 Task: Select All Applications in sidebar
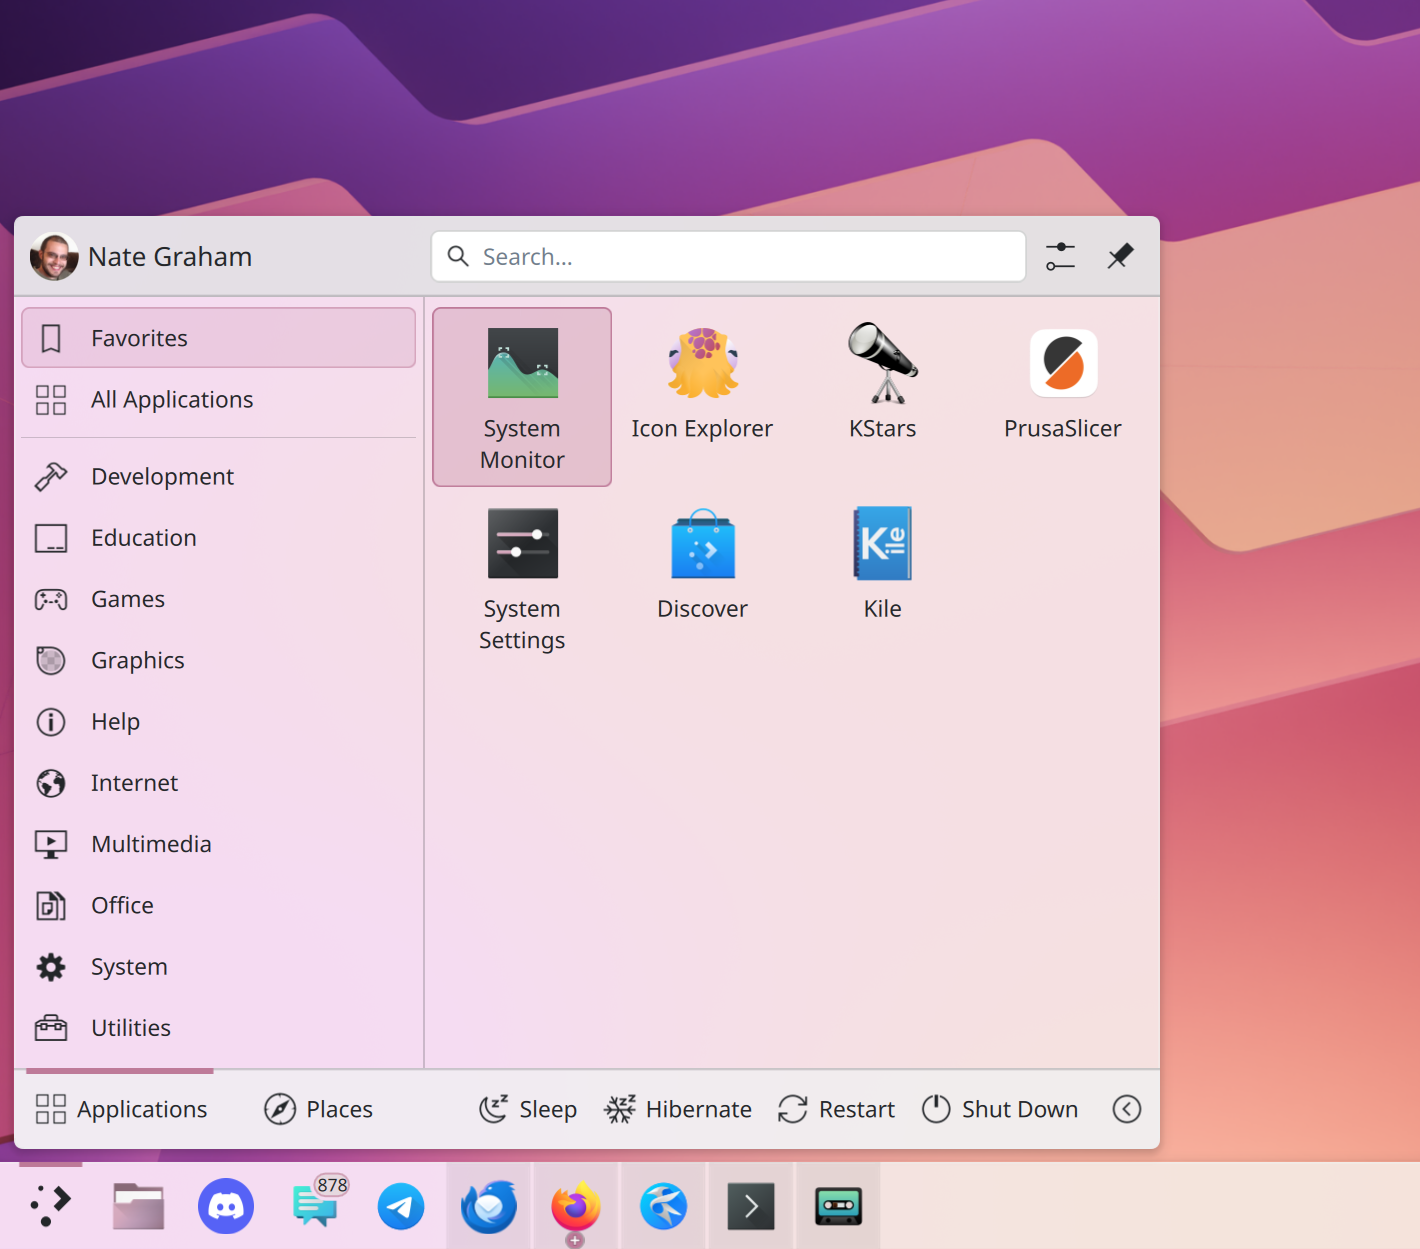[x=172, y=400]
